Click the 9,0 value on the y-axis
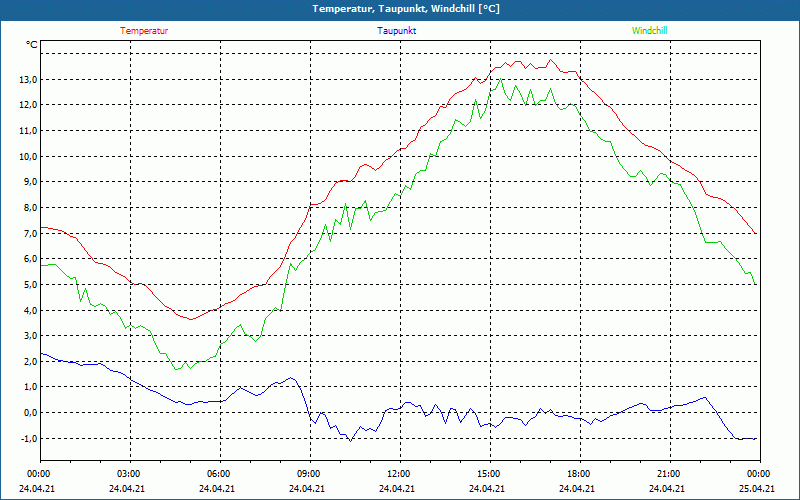 [x=30, y=182]
